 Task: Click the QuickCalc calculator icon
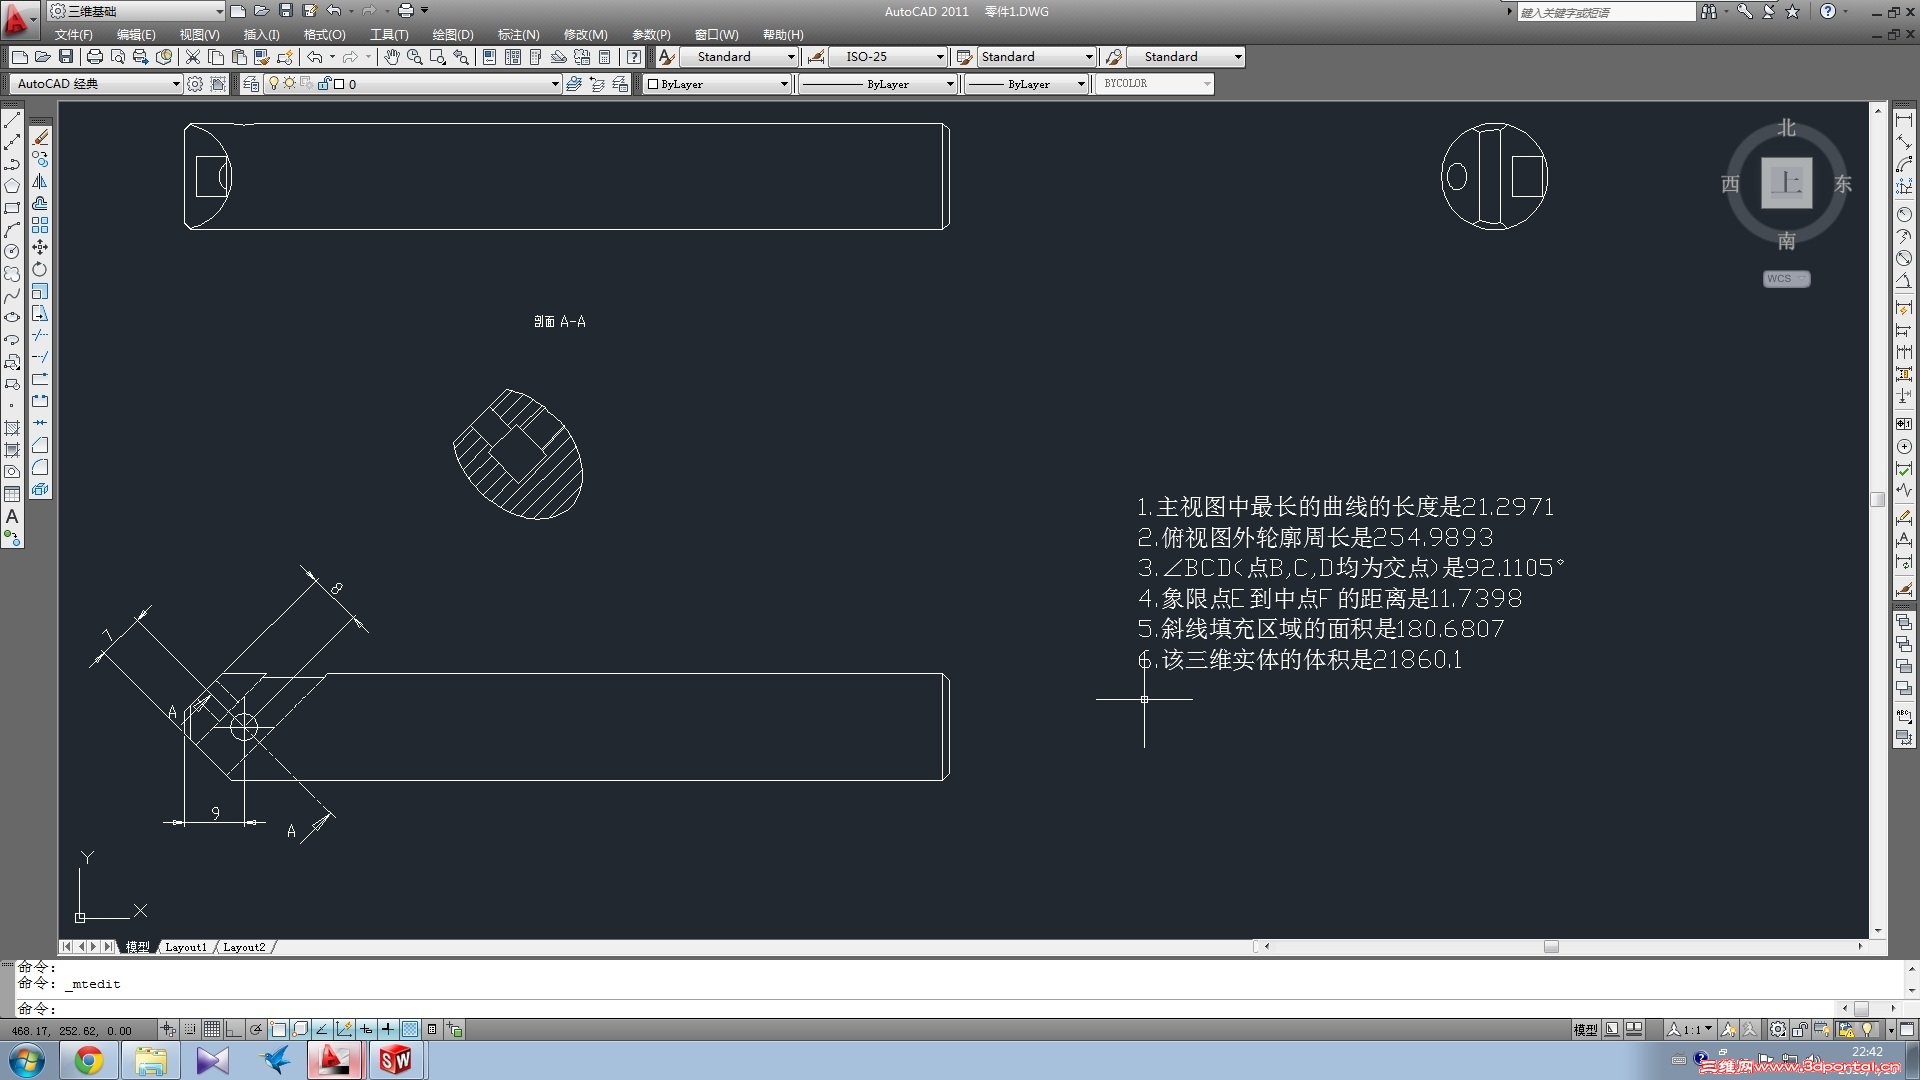[x=604, y=57]
